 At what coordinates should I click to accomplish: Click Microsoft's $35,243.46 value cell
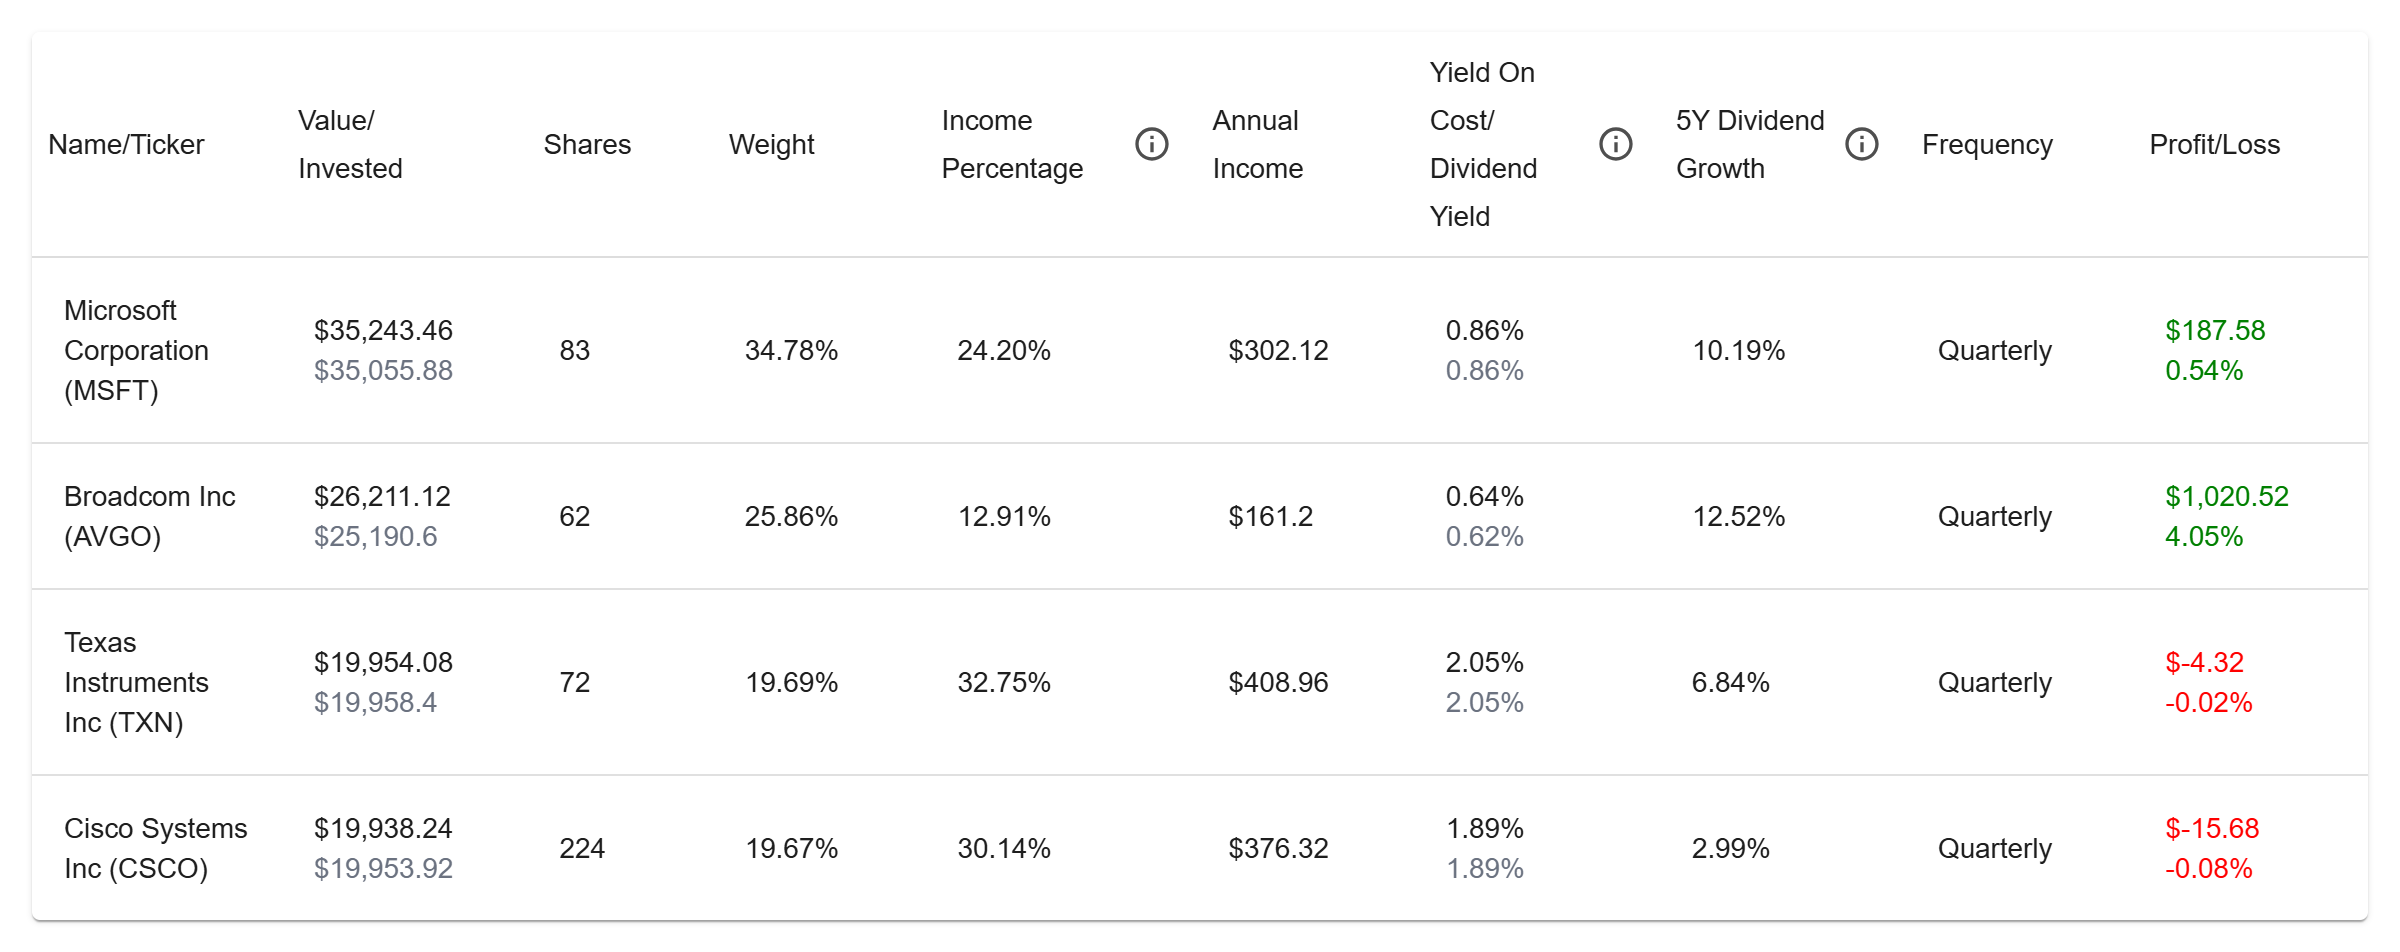click(x=383, y=330)
